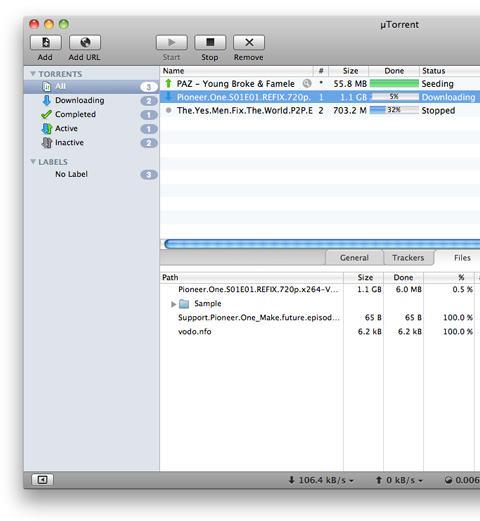Select the Pioneer.One.S01E01 torrent row
This screenshot has height=521, width=480.
(x=320, y=97)
